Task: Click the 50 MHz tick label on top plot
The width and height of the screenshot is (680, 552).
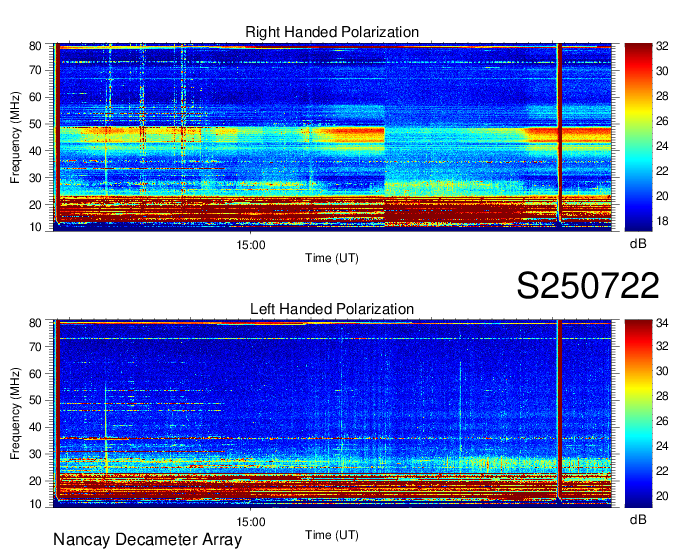Action: 35,124
